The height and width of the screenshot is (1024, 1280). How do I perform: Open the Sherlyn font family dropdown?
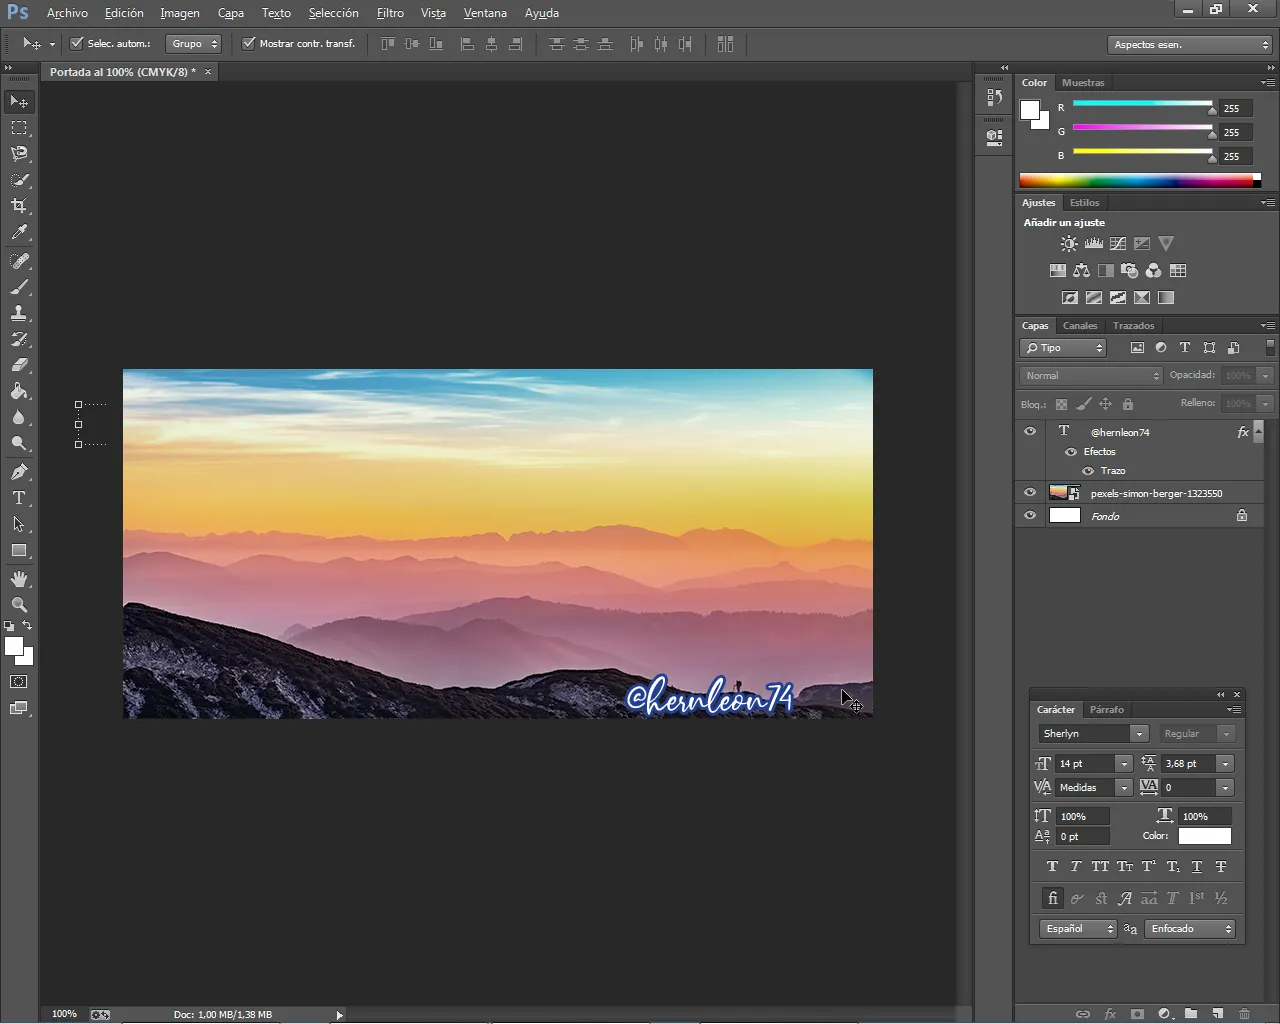(1139, 734)
